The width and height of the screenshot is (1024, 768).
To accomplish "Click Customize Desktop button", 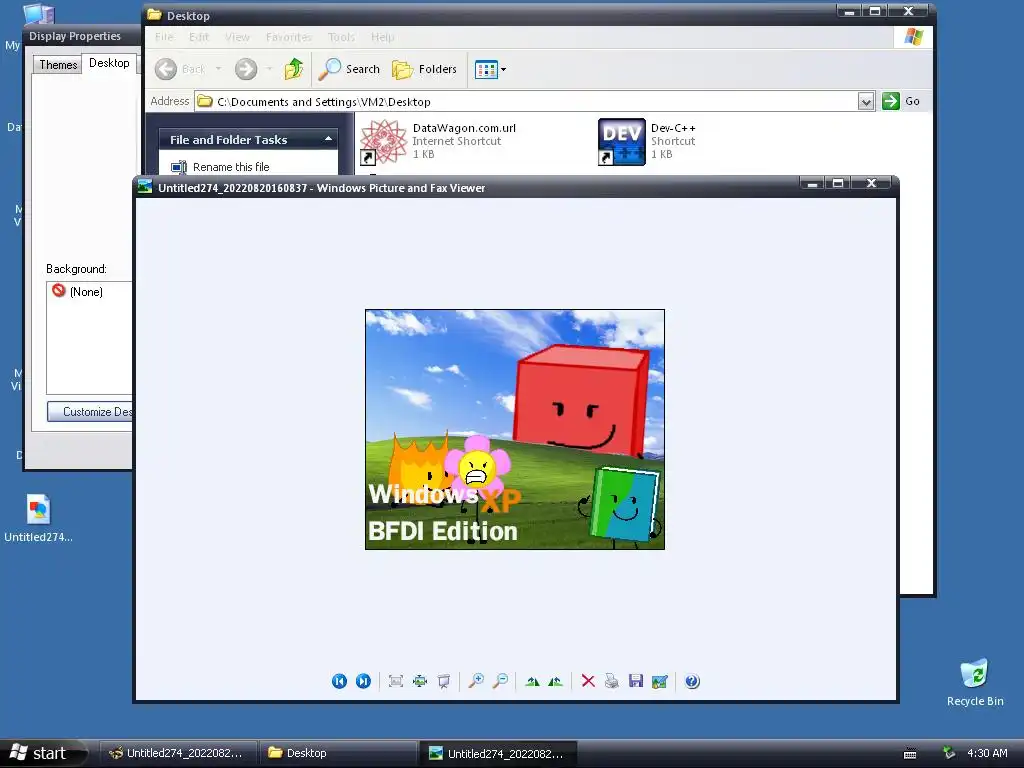I will pos(90,411).
